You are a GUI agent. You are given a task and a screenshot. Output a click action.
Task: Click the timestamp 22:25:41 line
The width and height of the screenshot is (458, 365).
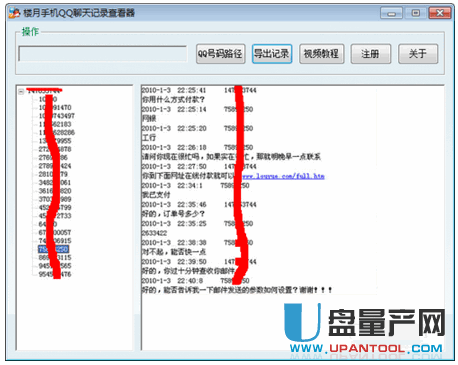coord(199,90)
